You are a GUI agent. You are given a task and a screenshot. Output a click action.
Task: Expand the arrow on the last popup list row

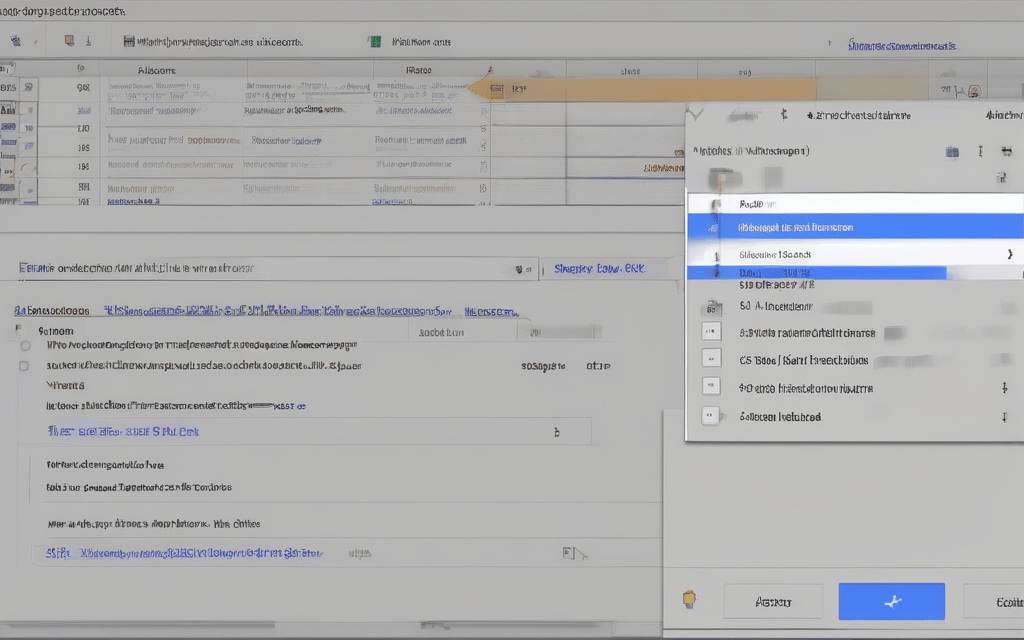[1003, 416]
